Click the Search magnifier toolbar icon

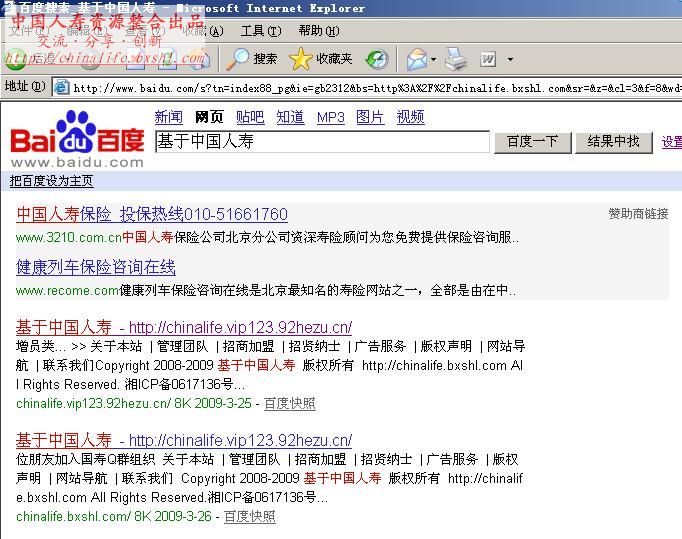tap(237, 59)
